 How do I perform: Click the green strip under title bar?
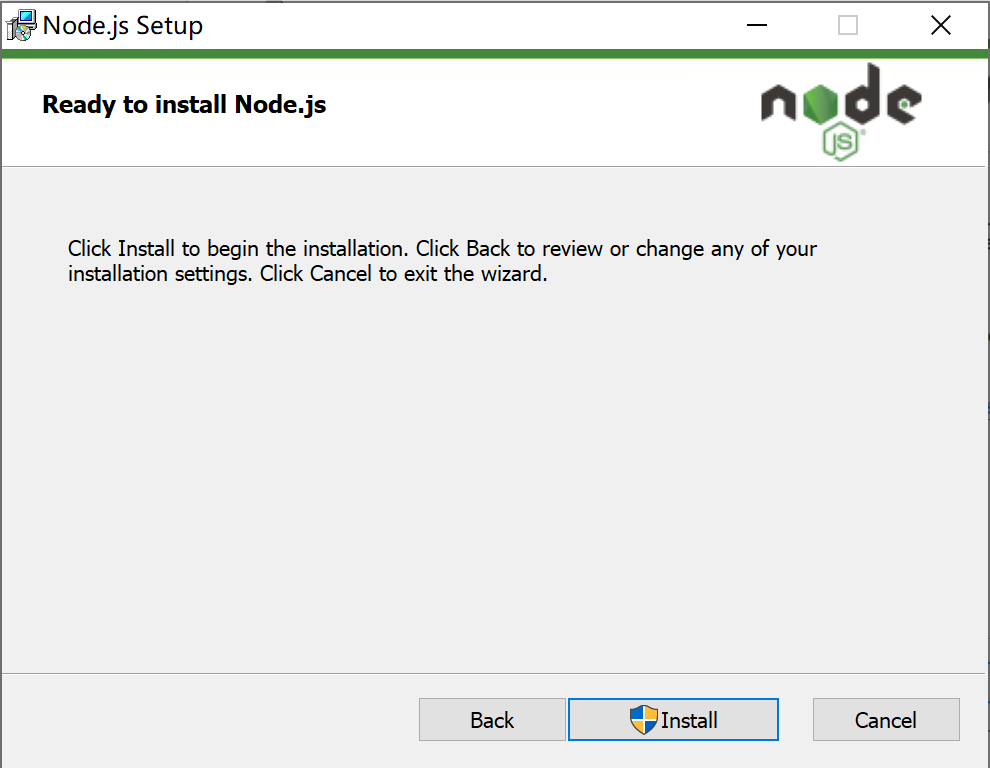tap(494, 54)
